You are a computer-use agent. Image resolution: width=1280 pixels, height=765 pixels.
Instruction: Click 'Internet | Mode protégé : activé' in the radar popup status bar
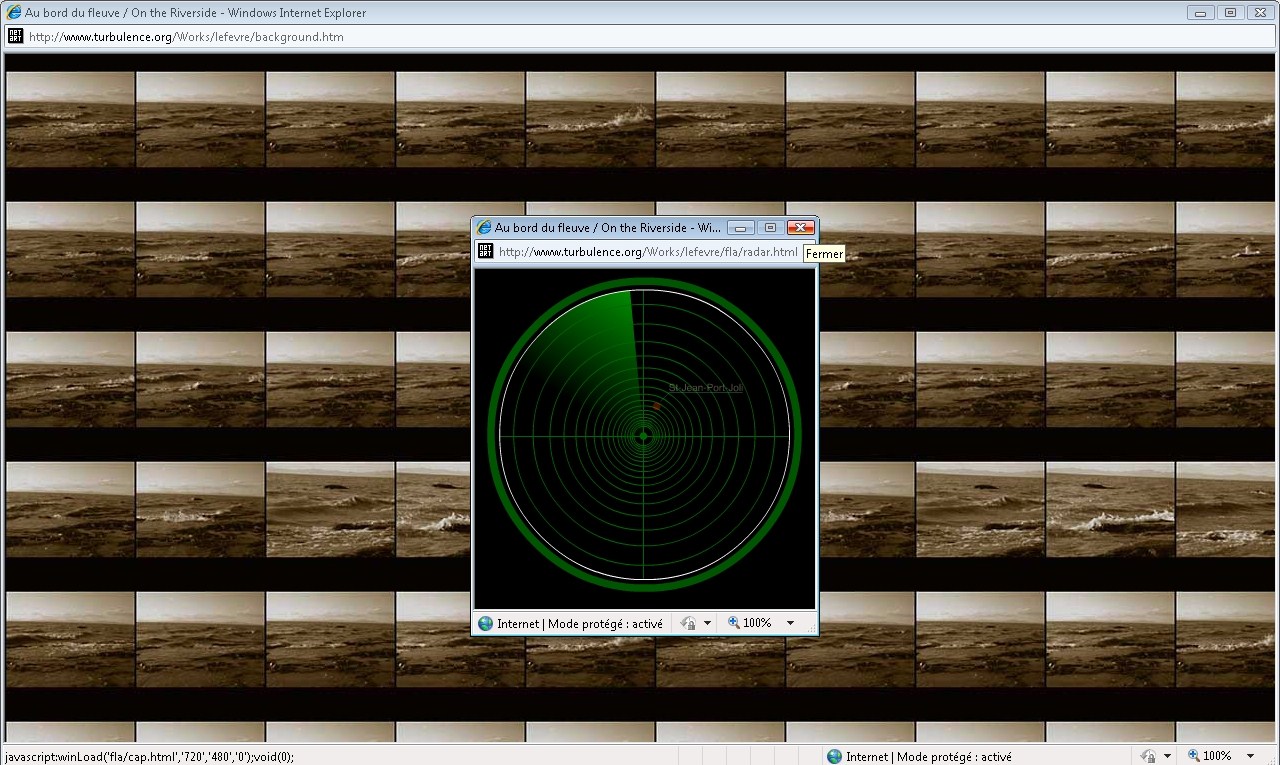click(580, 624)
